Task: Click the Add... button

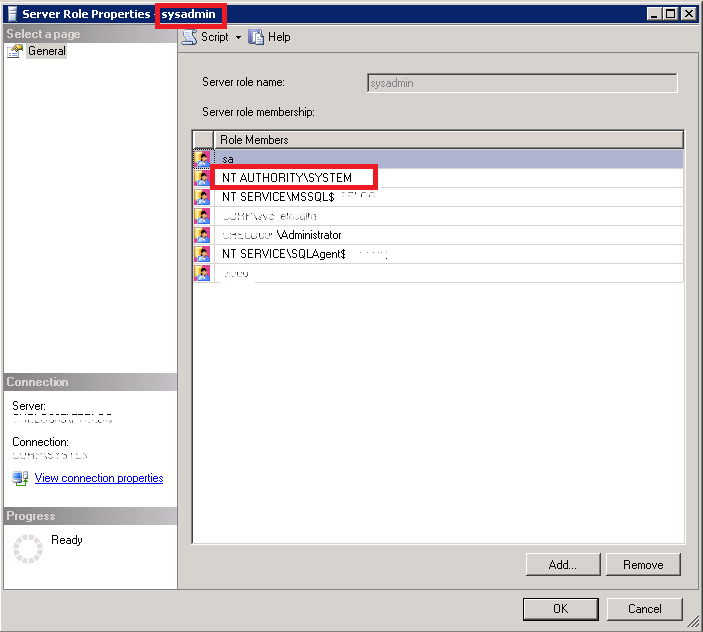Action: tap(563, 565)
